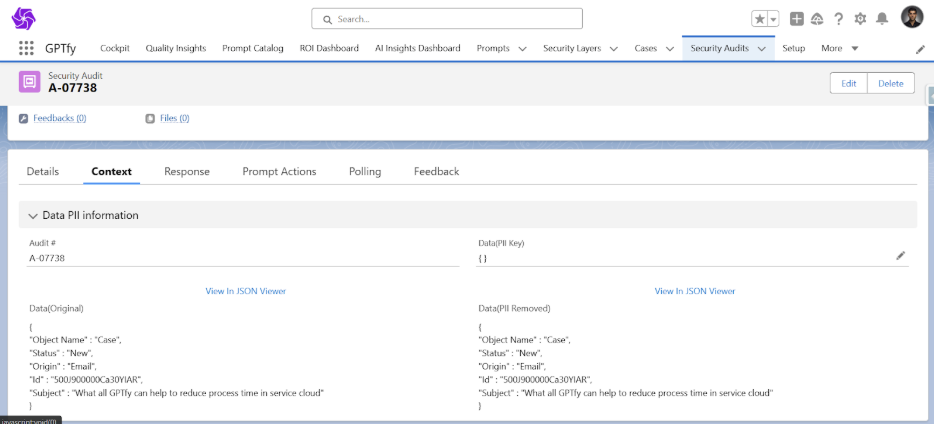This screenshot has width=934, height=424.
Task: Open the notifications bell
Action: coord(882,19)
